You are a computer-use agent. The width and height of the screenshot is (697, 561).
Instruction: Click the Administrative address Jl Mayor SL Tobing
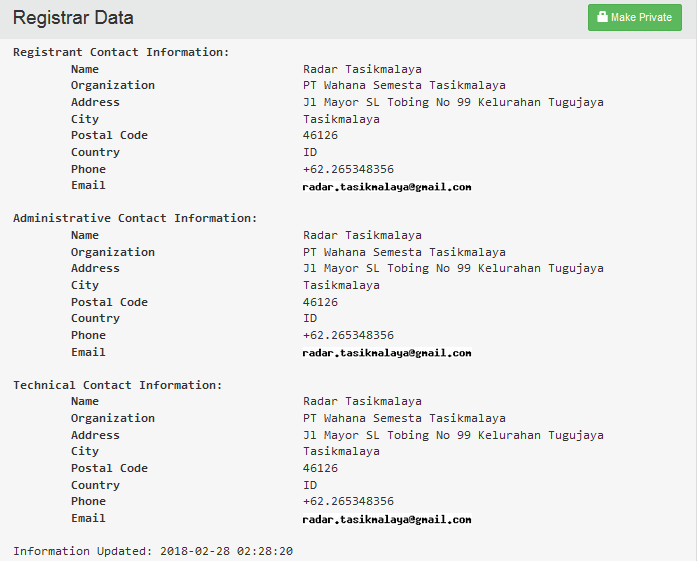[x=453, y=268]
